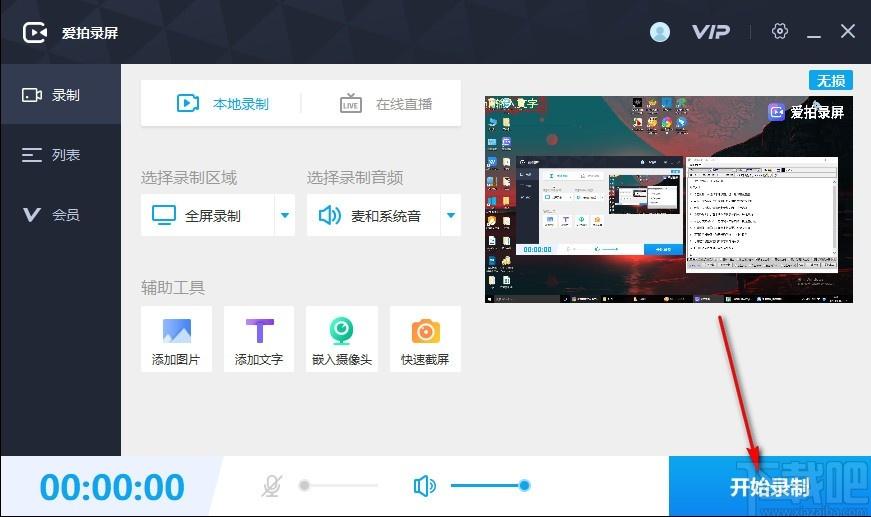Viewport: 871px width, 517px height.
Task: Switch to the 在线直播 tab
Action: point(386,103)
